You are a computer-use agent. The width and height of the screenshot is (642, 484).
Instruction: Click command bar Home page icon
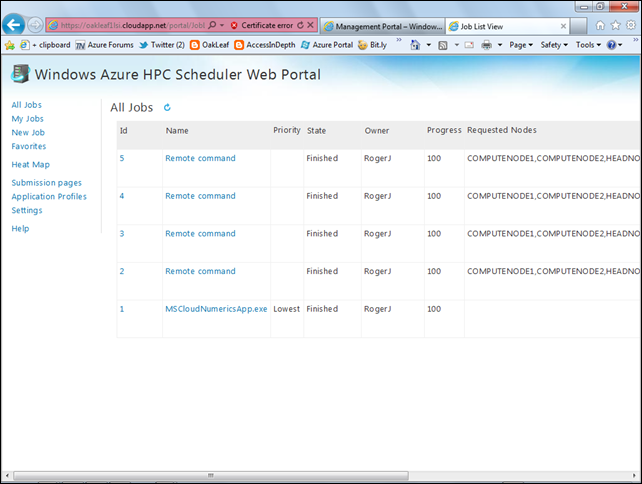coord(415,45)
